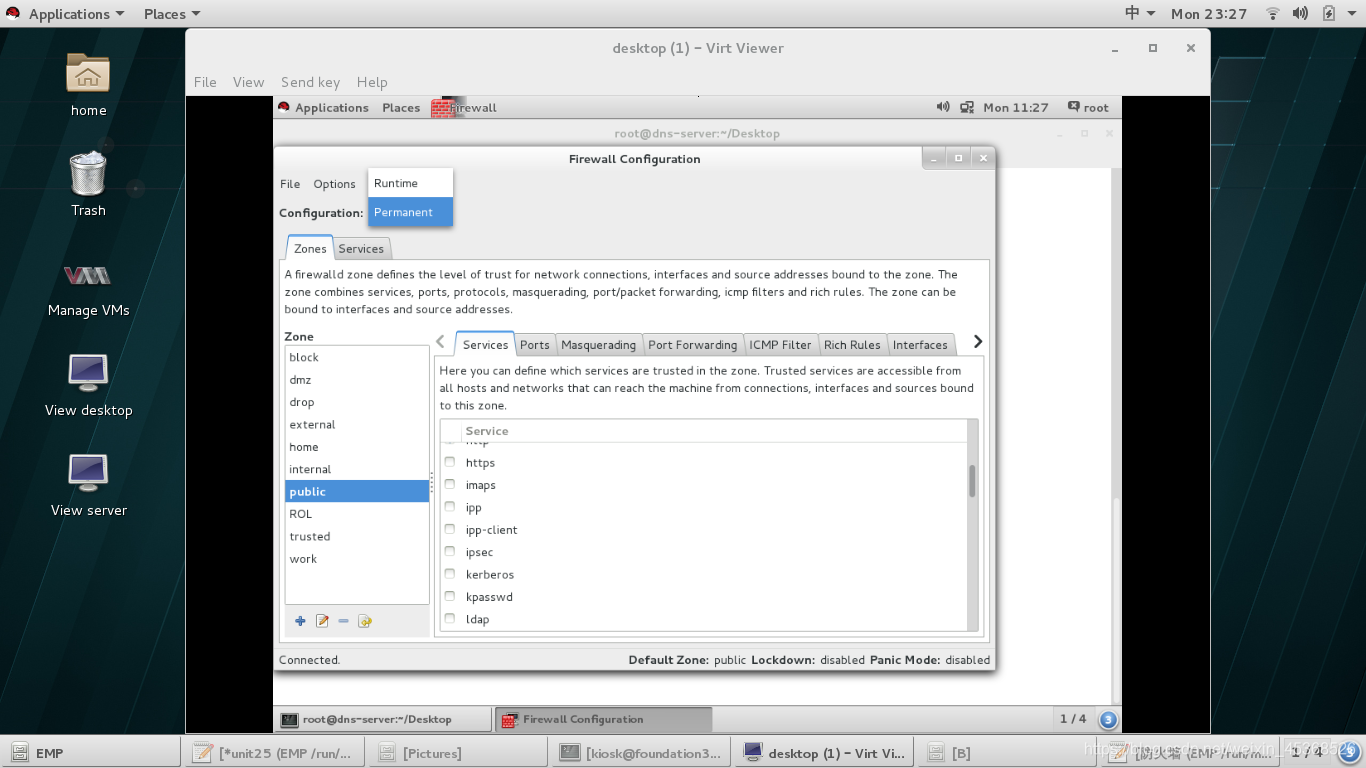This screenshot has height=768, width=1366.
Task: Click the firewall applet icon in guest panel
Action: click(441, 107)
